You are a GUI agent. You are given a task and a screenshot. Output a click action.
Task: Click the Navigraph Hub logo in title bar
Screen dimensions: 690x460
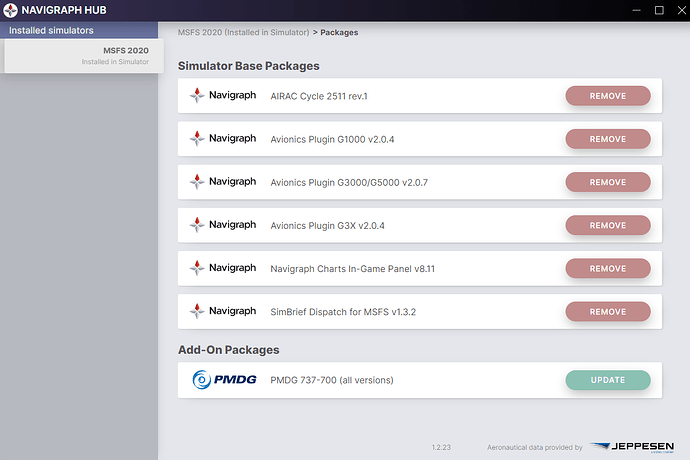click(11, 10)
